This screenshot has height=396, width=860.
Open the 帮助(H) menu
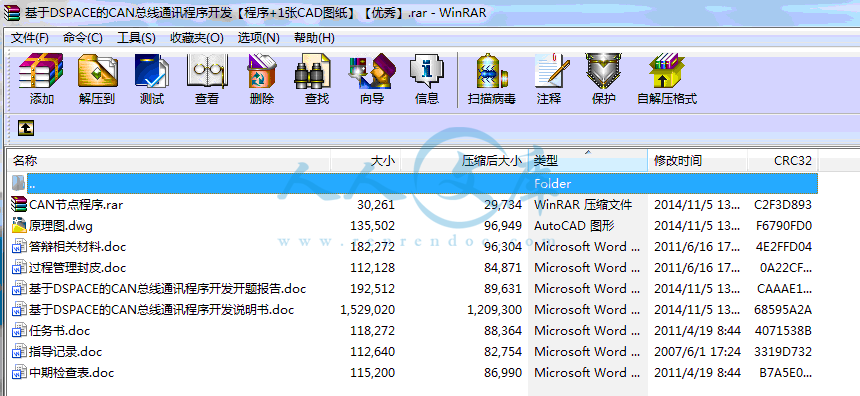coord(314,38)
